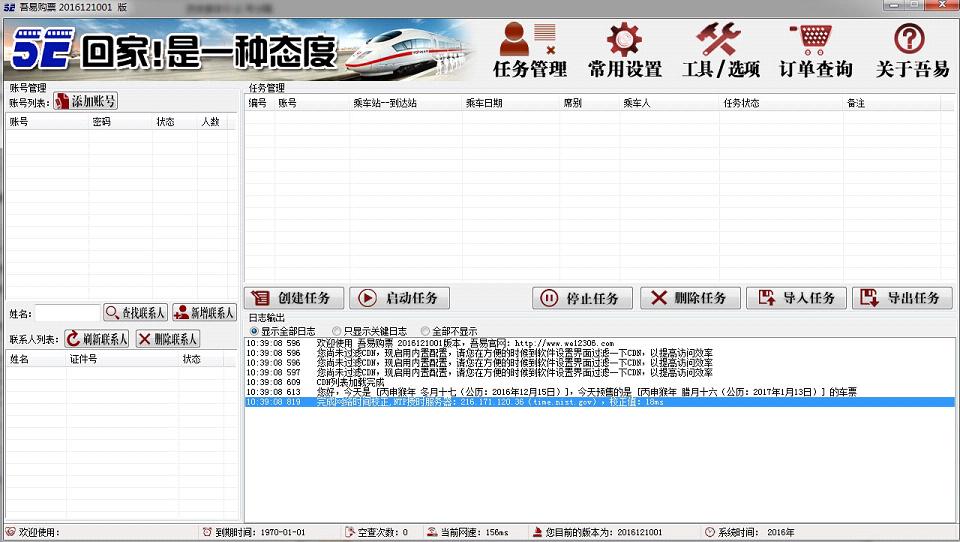Click 乘车人 column header
The image size is (960, 542).
coord(669,103)
